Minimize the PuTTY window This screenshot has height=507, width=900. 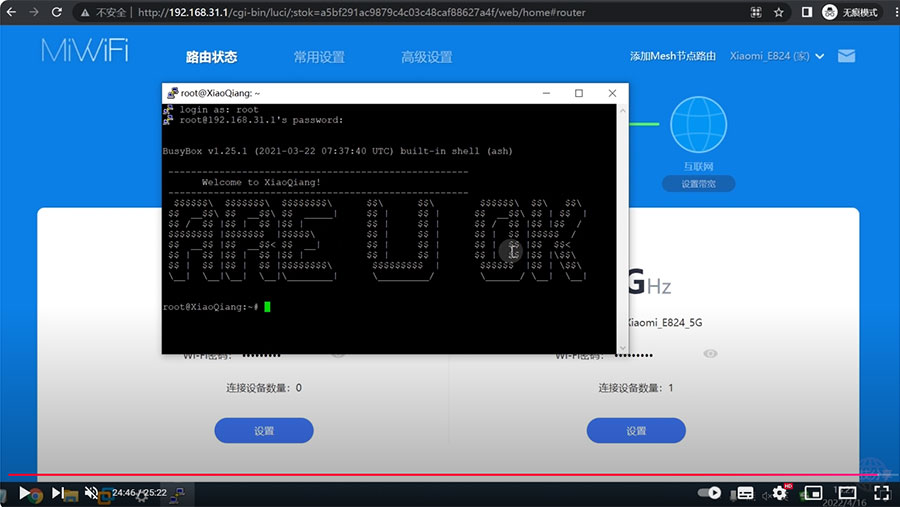click(546, 93)
